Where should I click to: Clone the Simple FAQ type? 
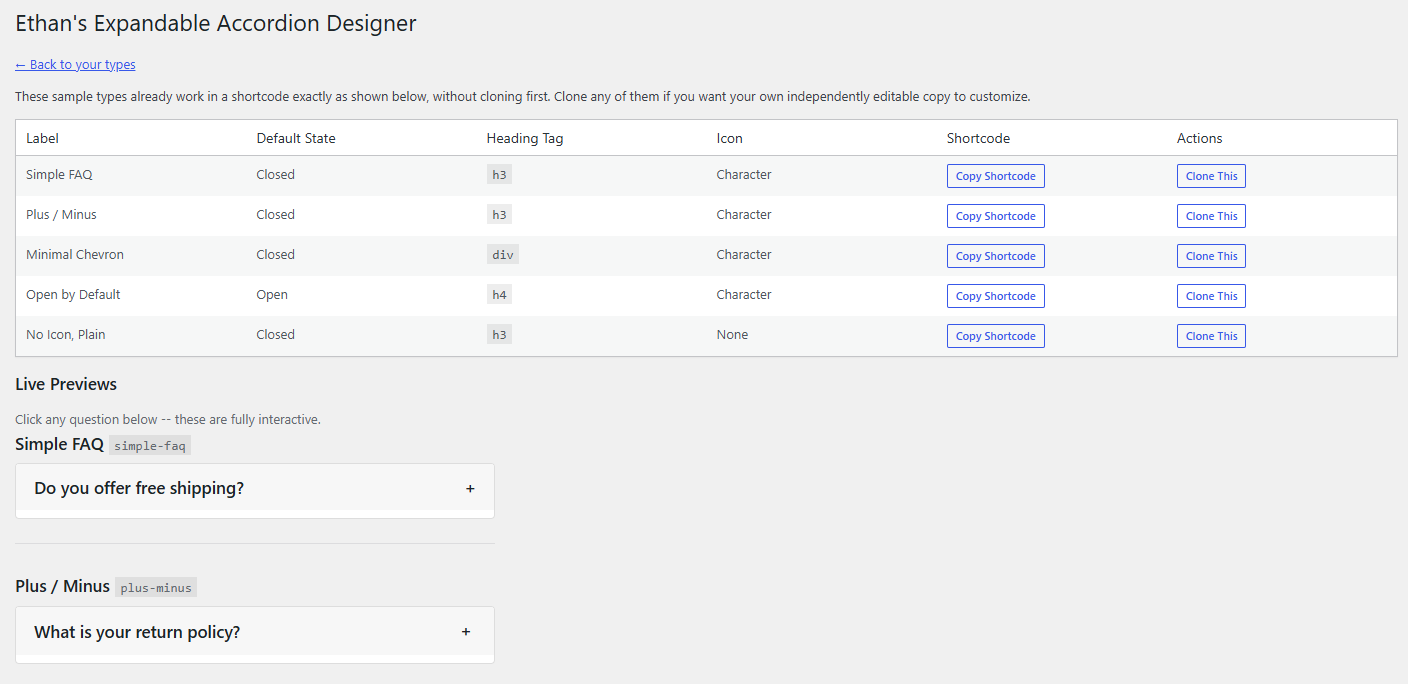click(x=1211, y=176)
